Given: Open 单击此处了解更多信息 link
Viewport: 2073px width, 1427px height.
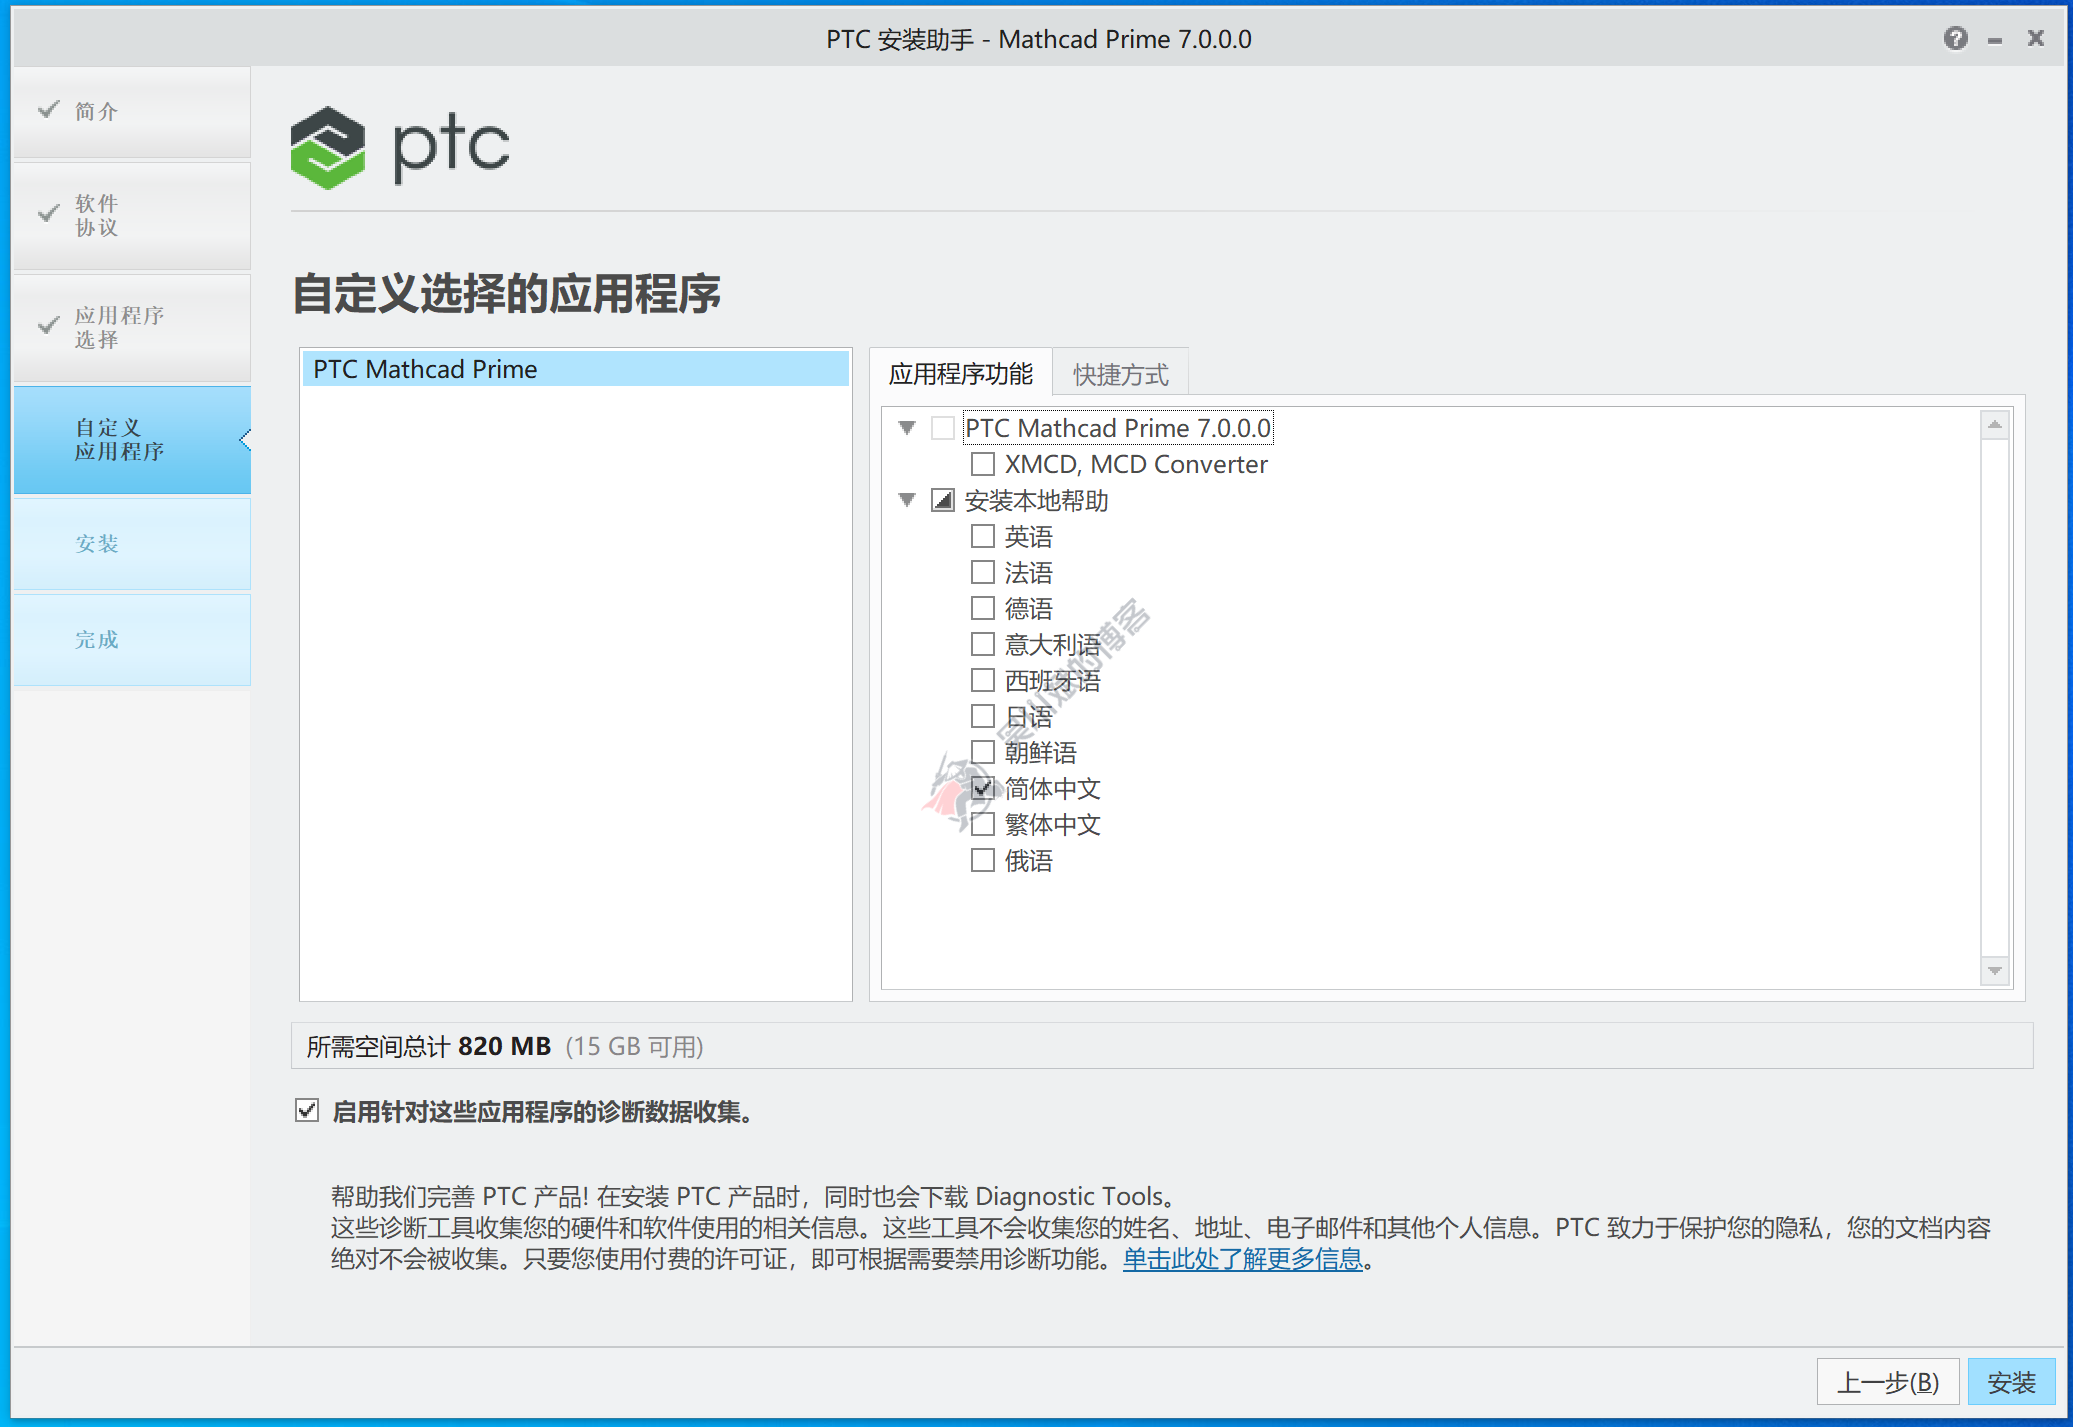Looking at the screenshot, I should point(1243,1259).
